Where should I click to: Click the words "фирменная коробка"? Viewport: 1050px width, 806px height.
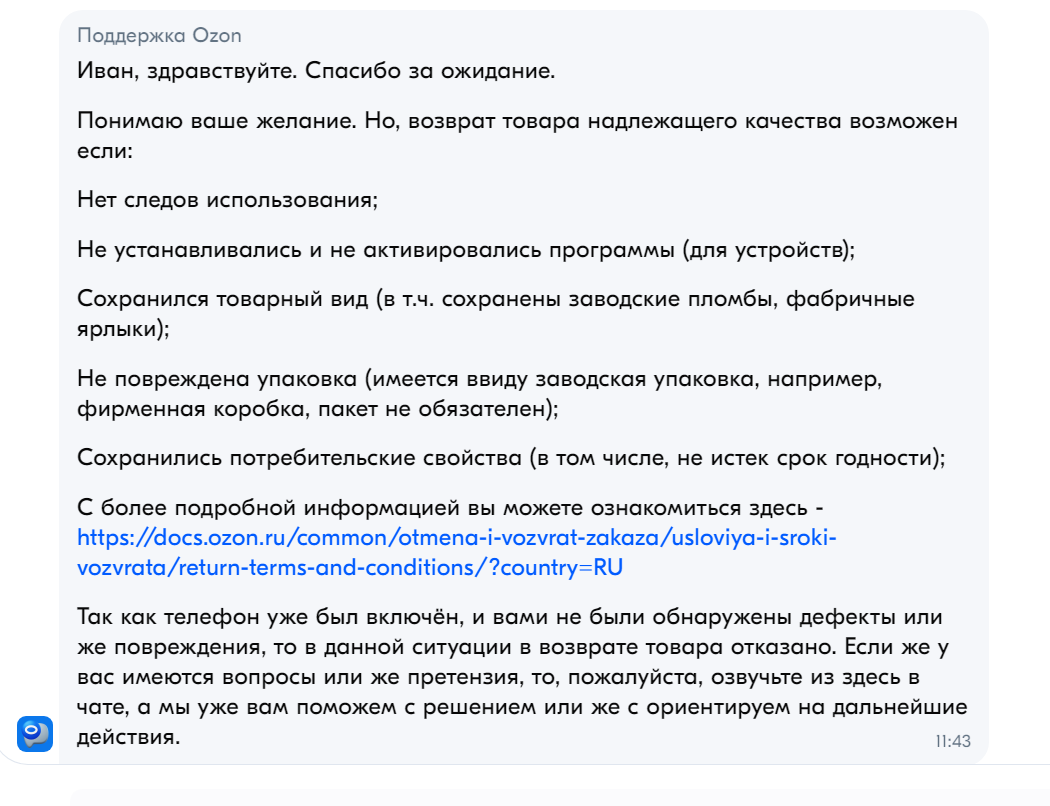point(167,408)
